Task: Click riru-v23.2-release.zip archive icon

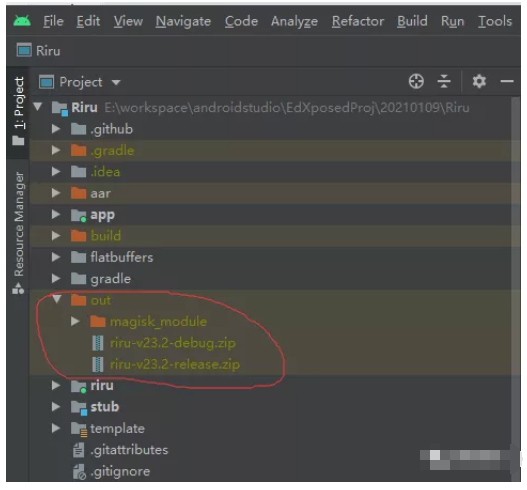Action: click(x=98, y=364)
